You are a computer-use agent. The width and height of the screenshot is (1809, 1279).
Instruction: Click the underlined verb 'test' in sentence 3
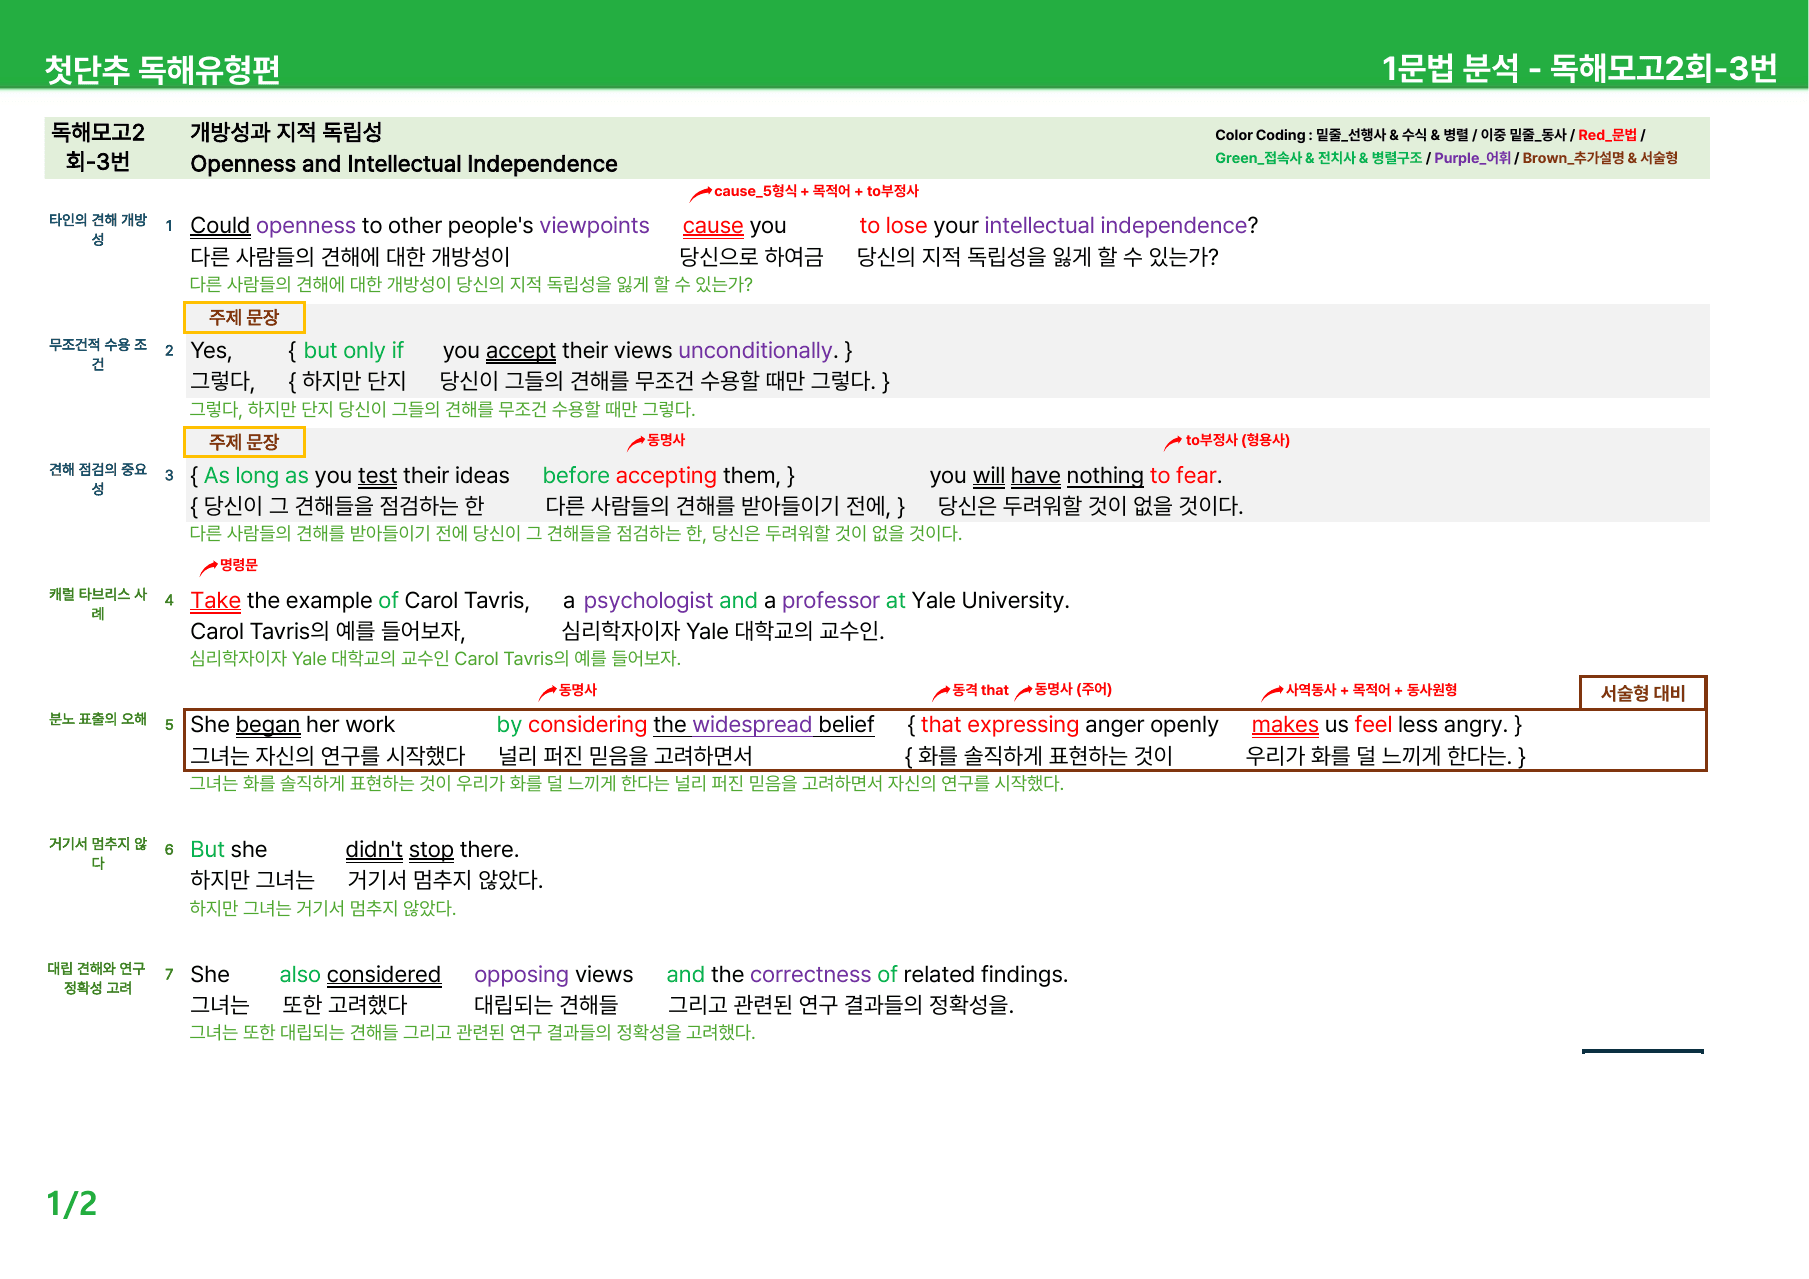click(377, 476)
